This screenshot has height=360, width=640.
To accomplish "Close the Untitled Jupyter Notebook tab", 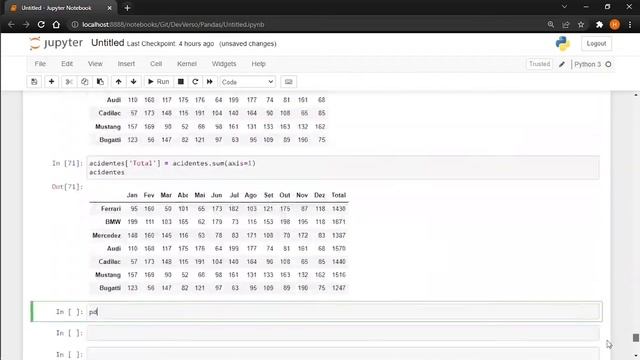I will click(109, 8).
